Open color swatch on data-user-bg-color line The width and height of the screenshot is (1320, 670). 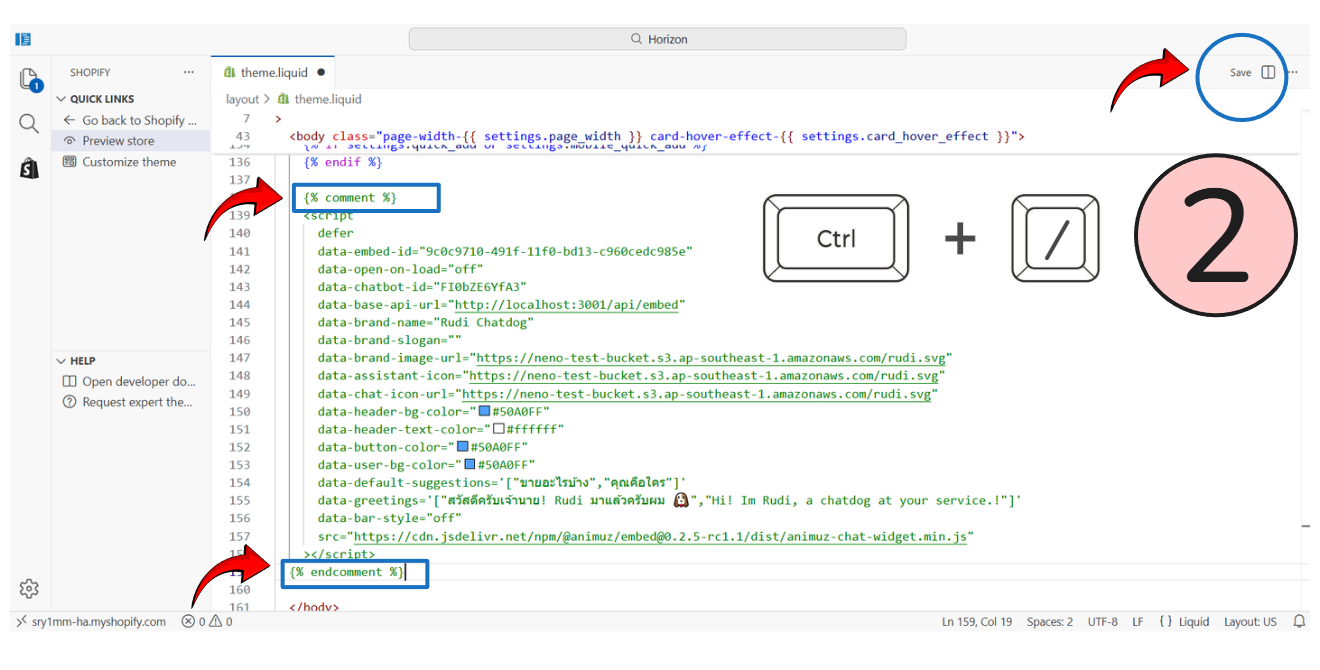click(469, 465)
